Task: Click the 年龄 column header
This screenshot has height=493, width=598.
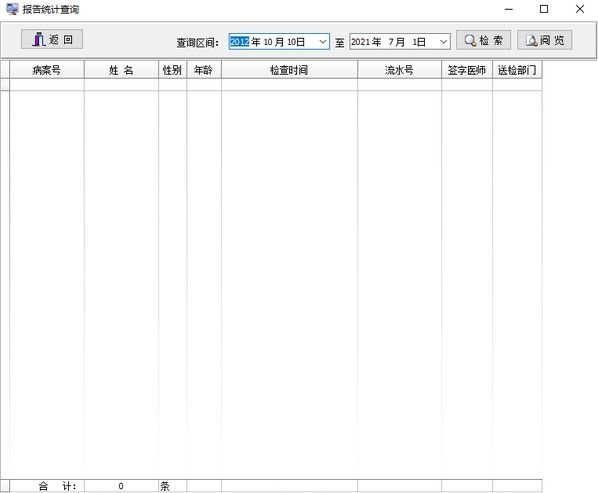Action: [204, 70]
